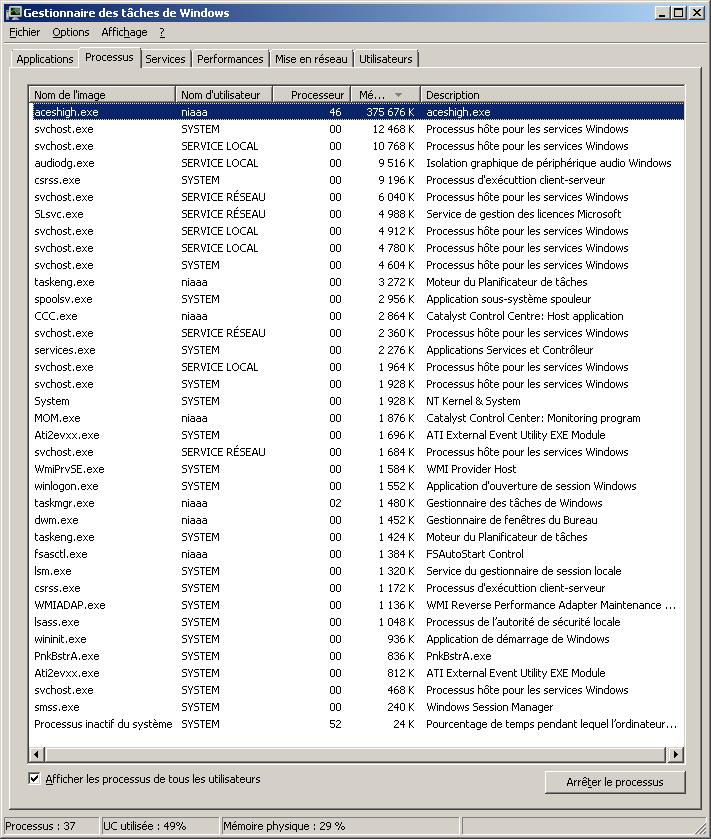Sort by Processeur column header
711x839 pixels.
(x=312, y=95)
